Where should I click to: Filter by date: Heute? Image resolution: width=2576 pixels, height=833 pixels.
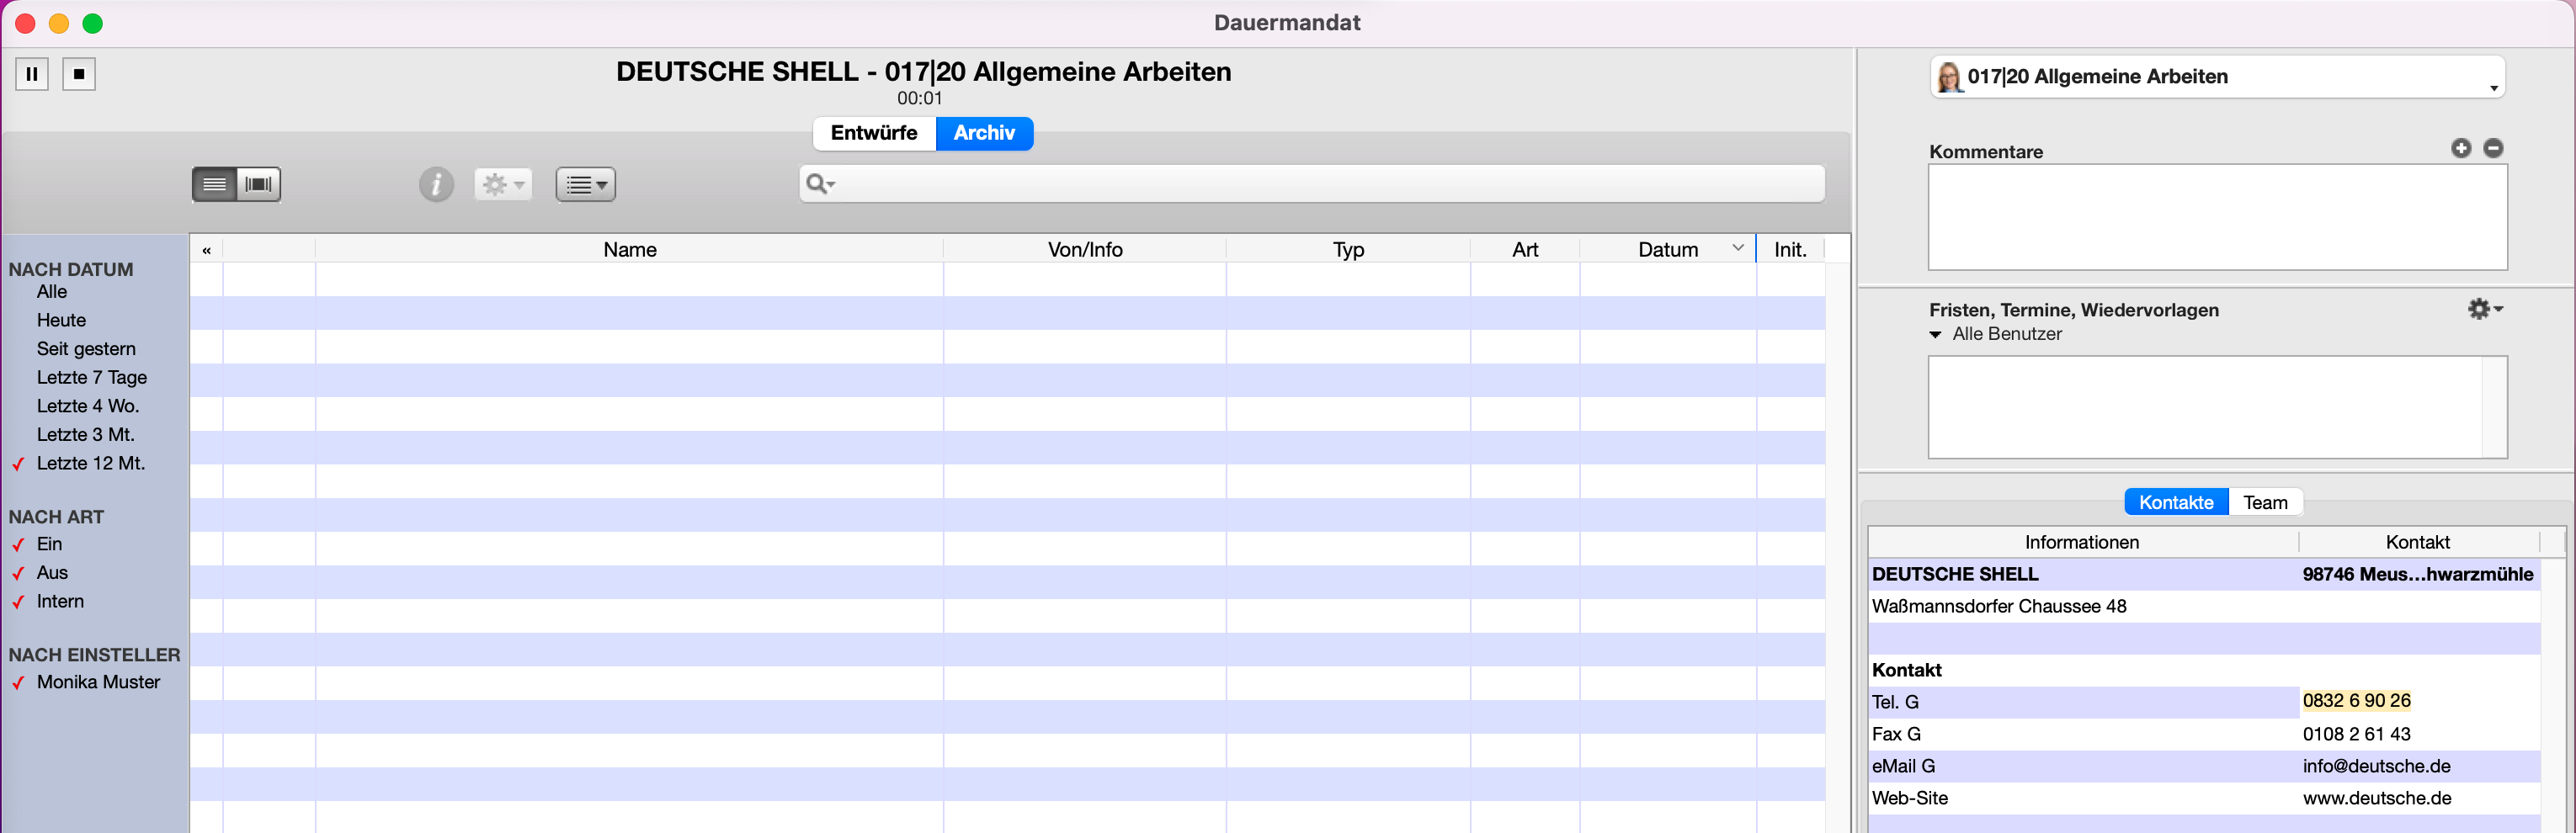[x=61, y=321]
